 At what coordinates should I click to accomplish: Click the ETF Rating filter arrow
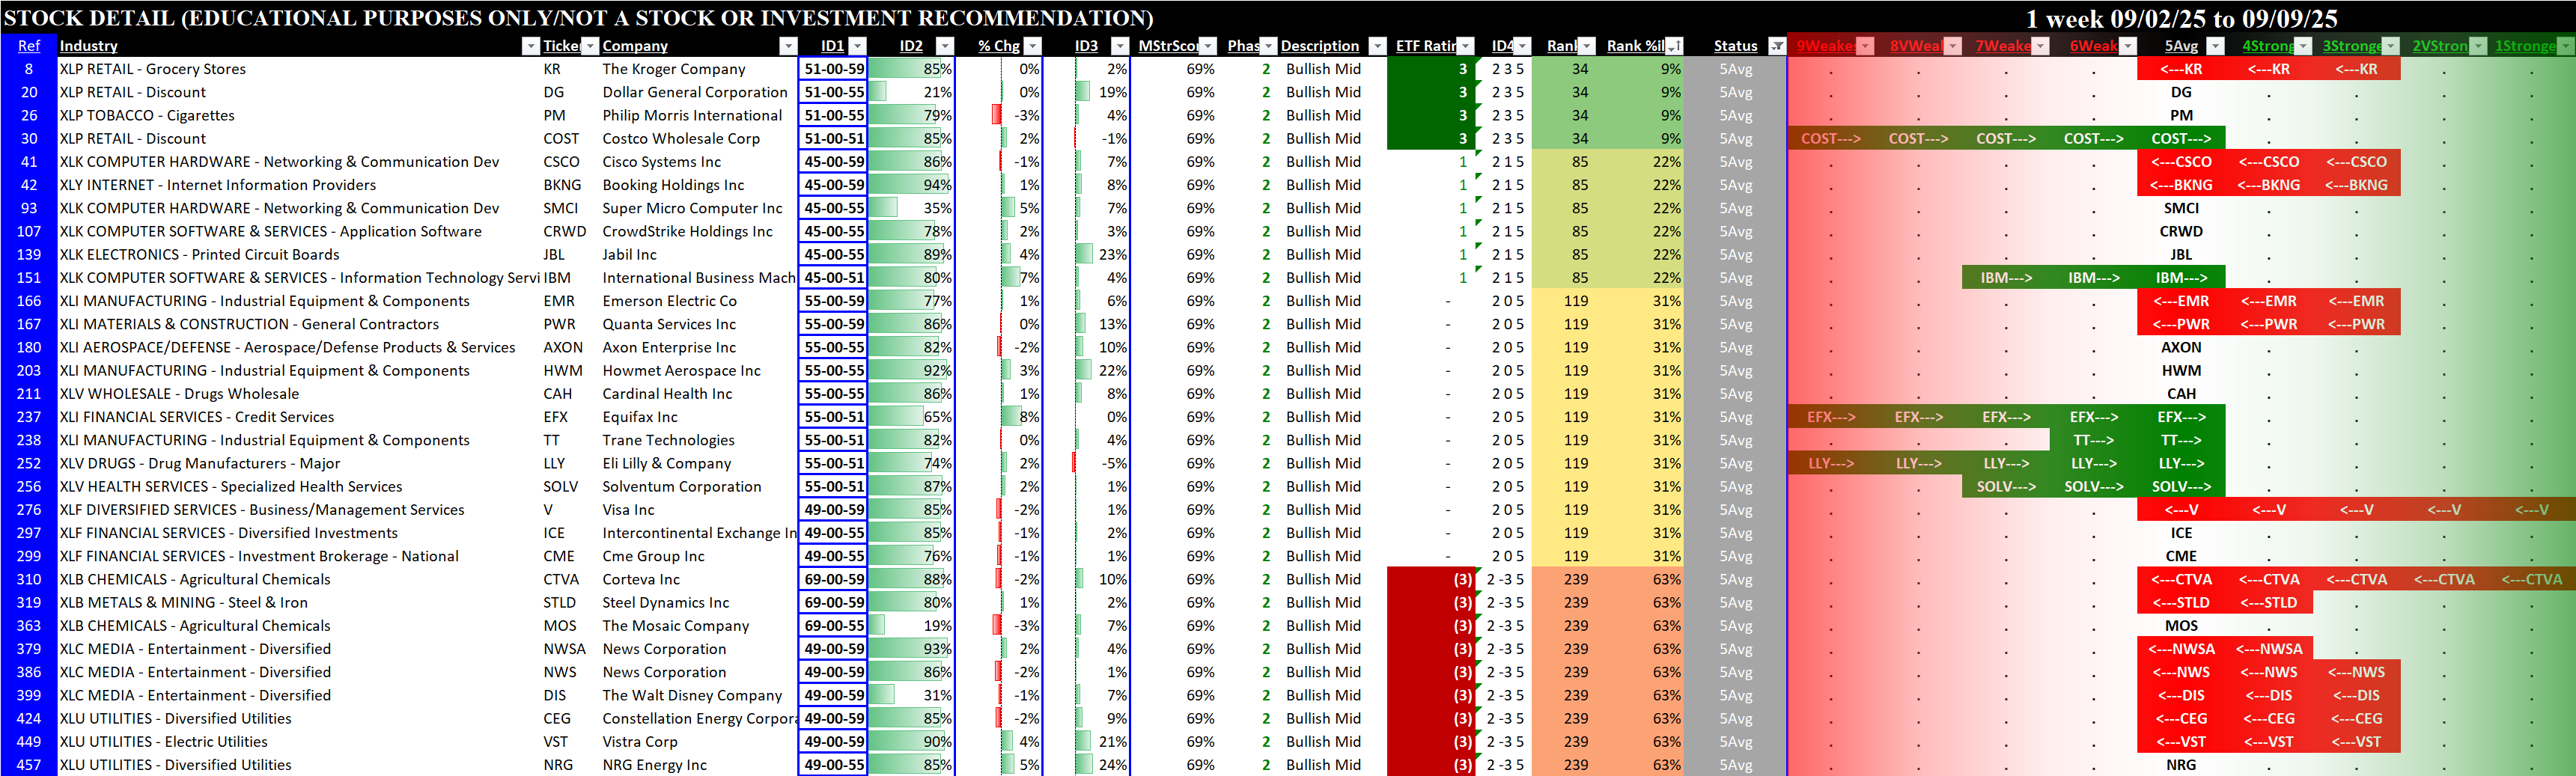pos(1465,46)
